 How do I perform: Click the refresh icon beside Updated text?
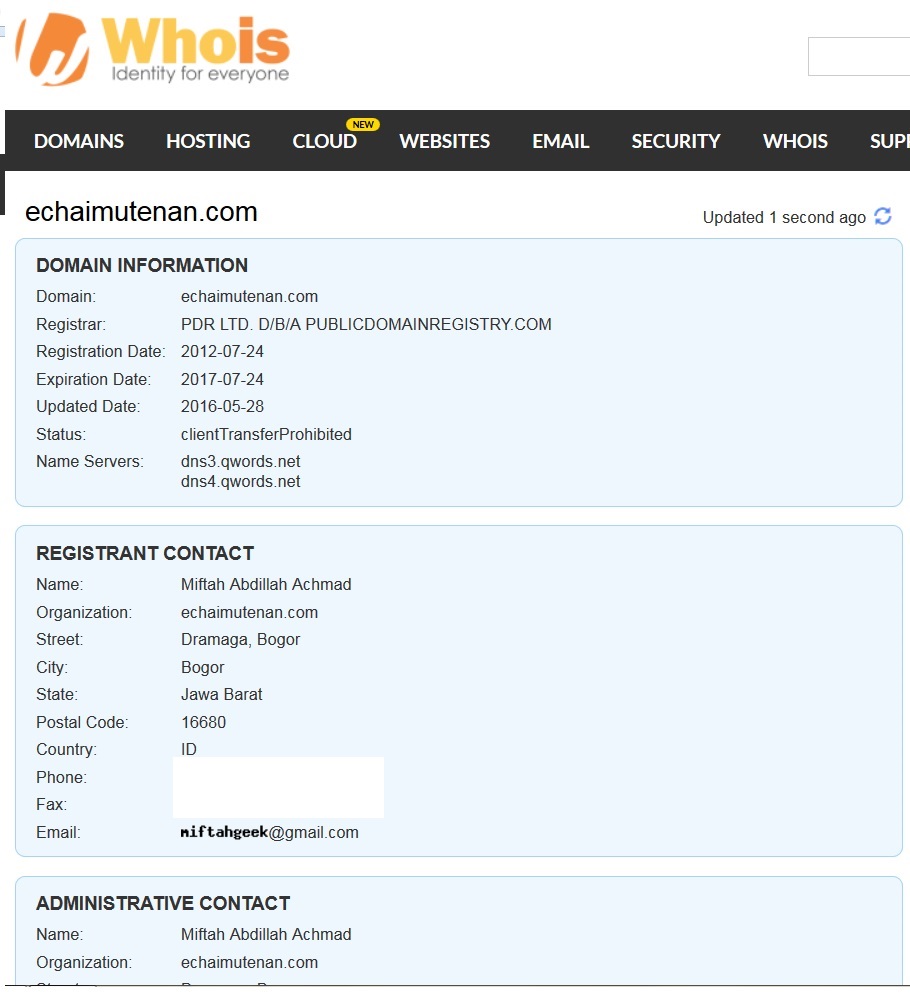click(x=883, y=216)
